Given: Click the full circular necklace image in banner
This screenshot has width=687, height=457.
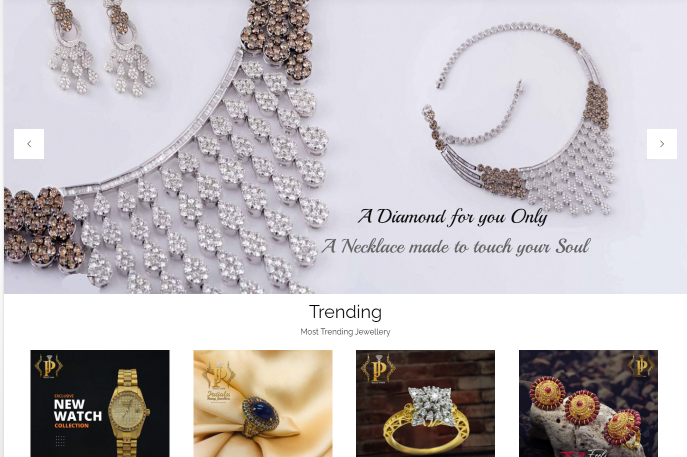Looking at the screenshot, I should click(x=521, y=118).
